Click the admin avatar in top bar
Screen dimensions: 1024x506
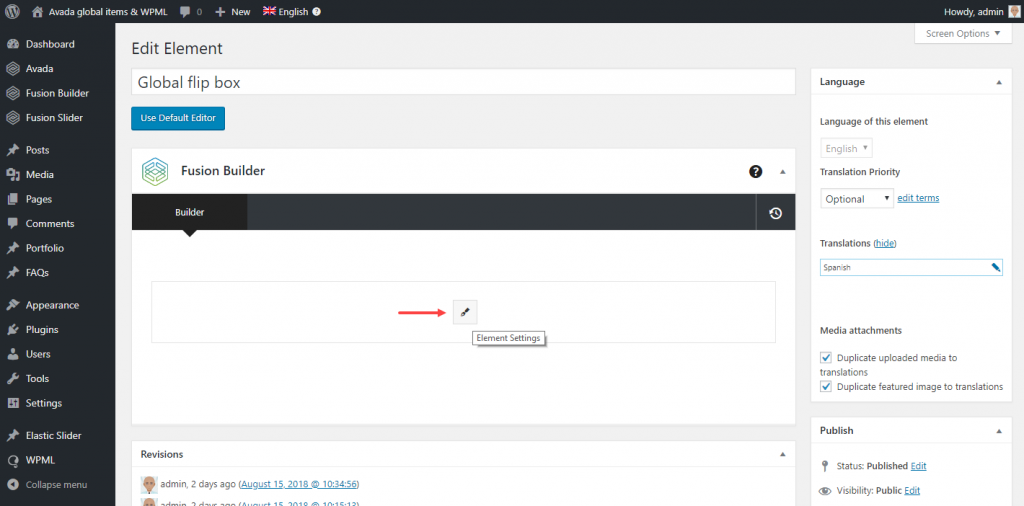click(1014, 11)
